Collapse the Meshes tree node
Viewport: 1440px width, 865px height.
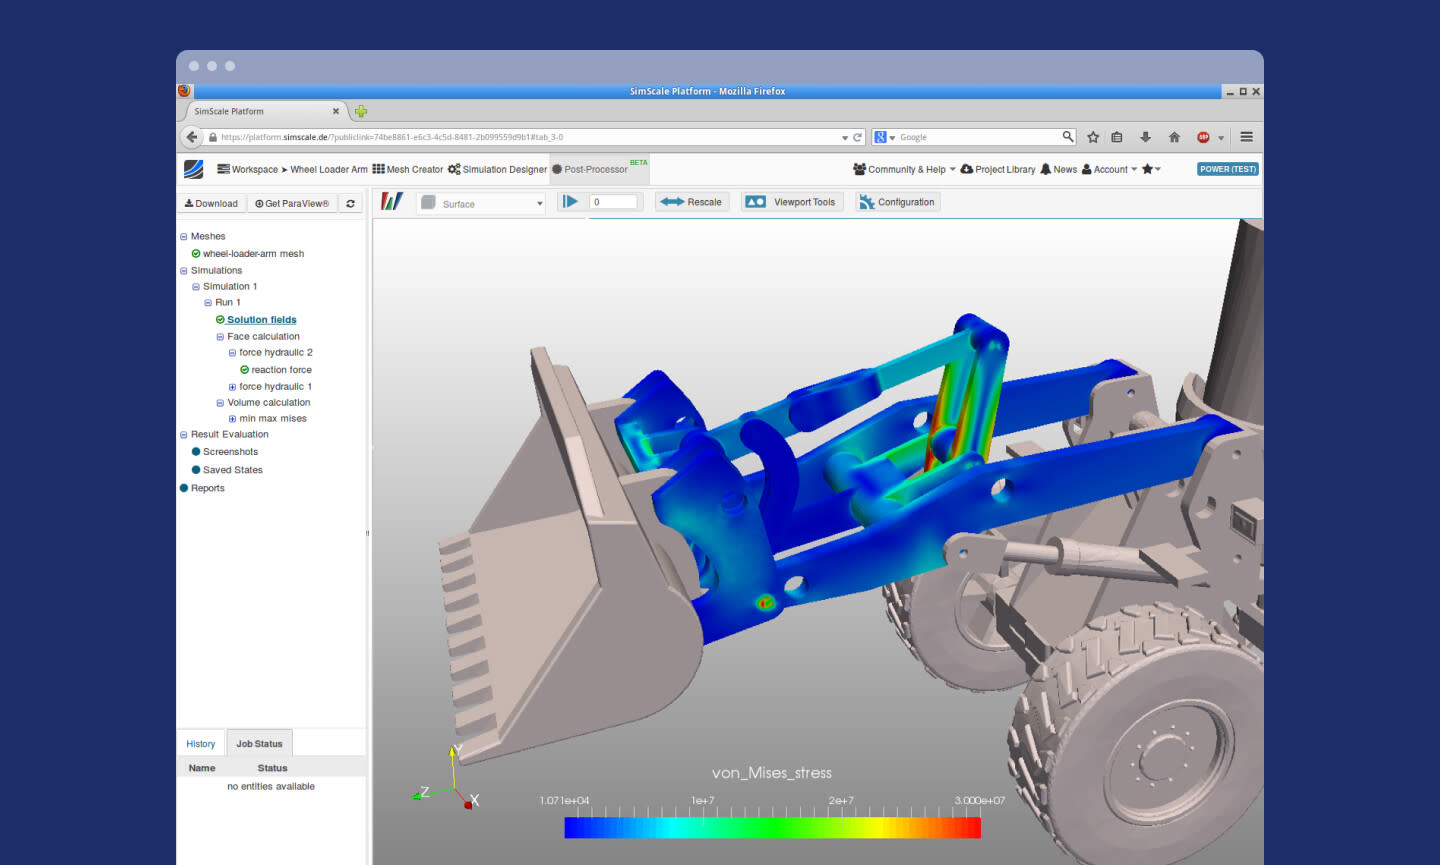(x=184, y=237)
